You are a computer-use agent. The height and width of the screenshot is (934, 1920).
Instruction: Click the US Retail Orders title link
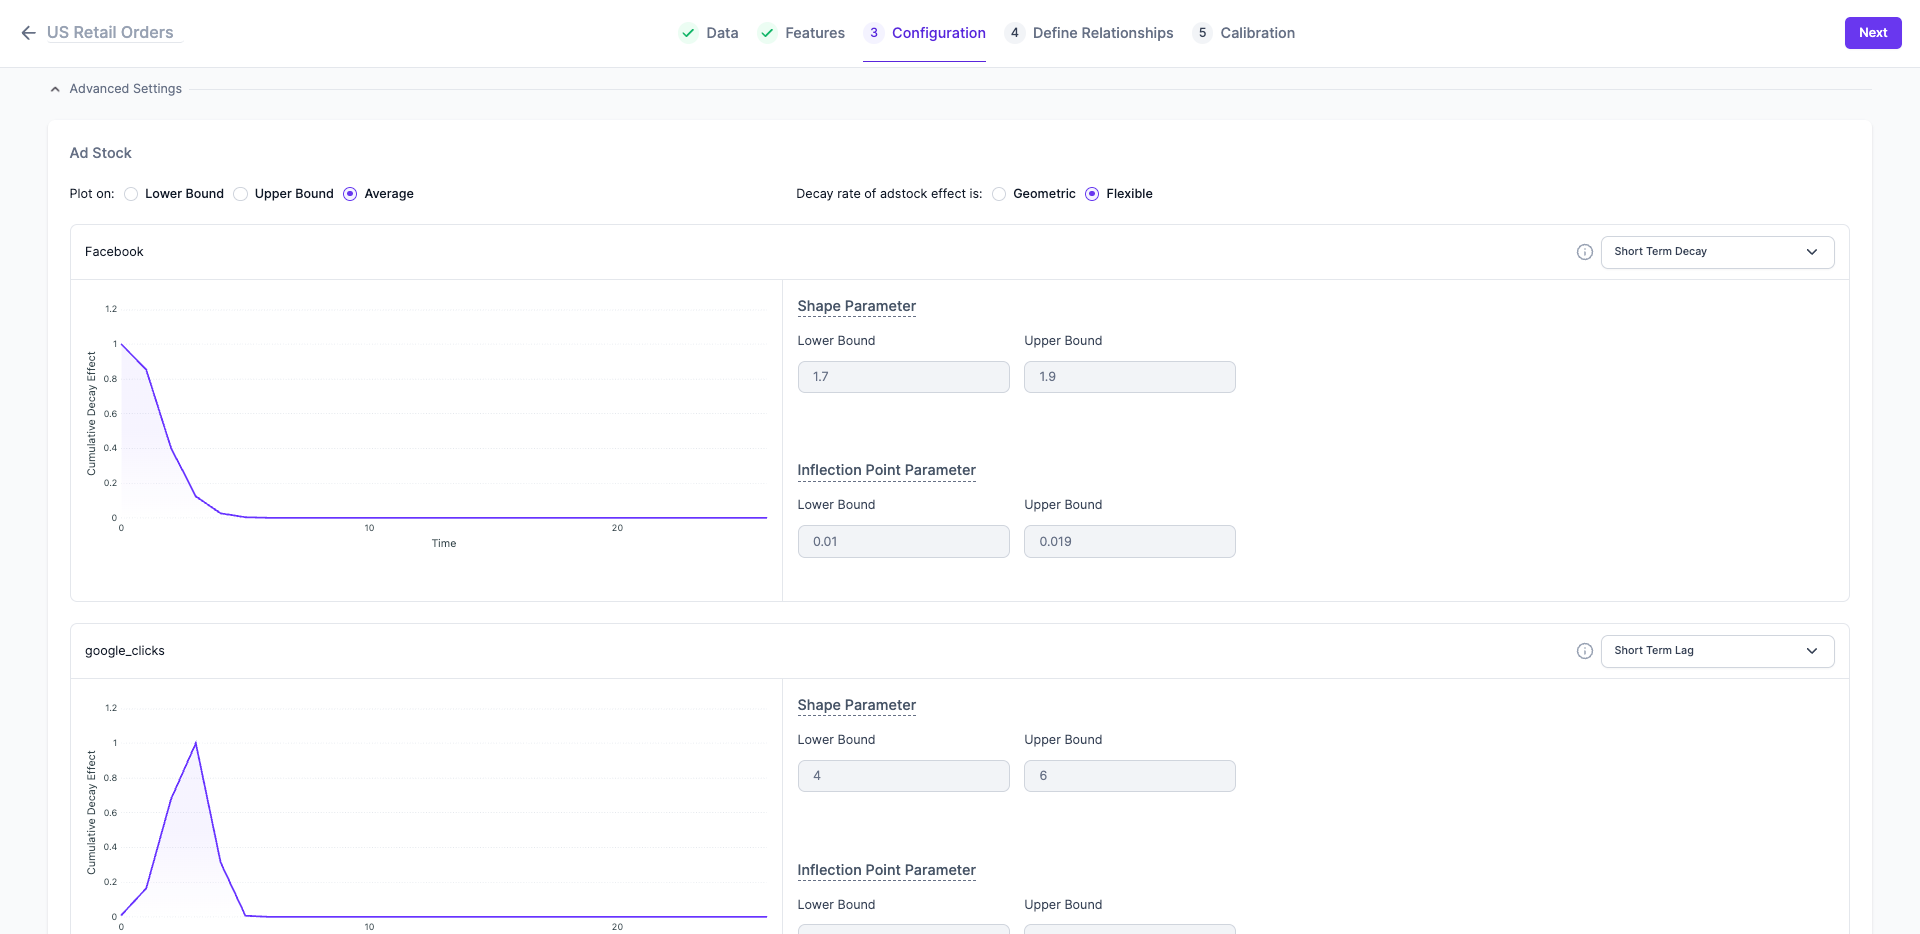(110, 33)
